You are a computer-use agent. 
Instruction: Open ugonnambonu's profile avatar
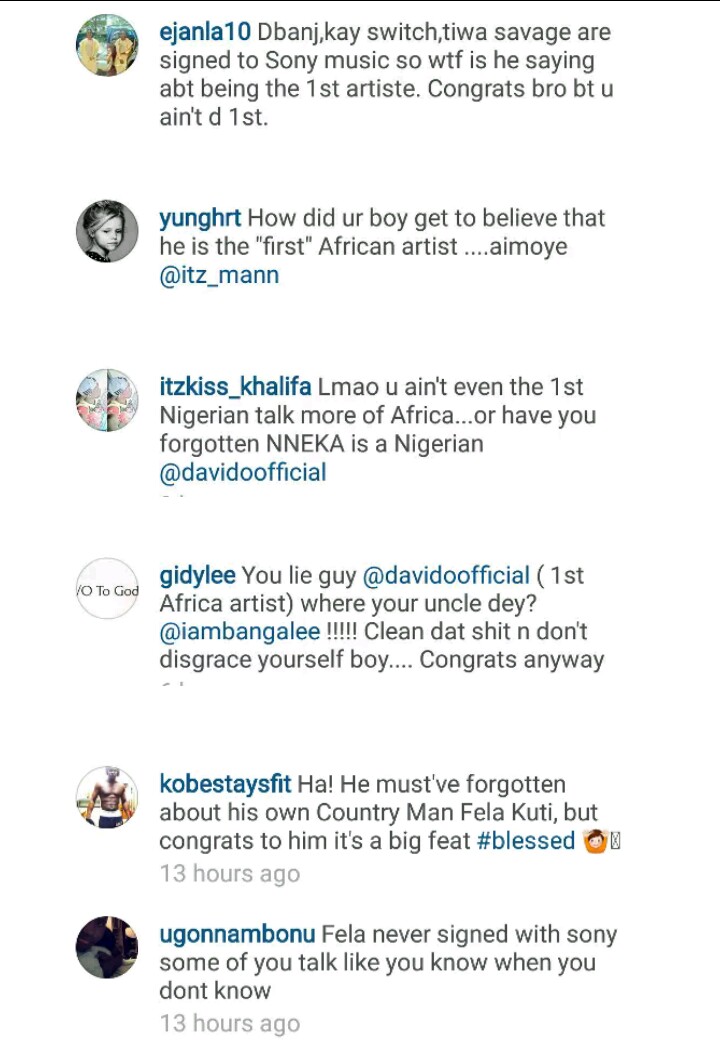(107, 948)
